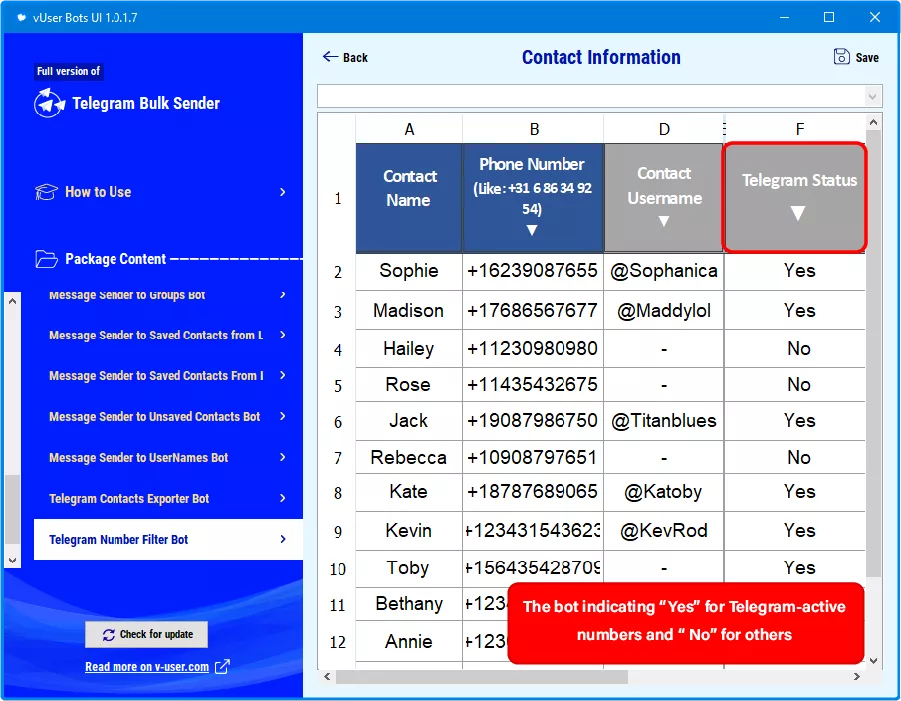Click the table horizontal scrollbar left arrow

click(327, 677)
